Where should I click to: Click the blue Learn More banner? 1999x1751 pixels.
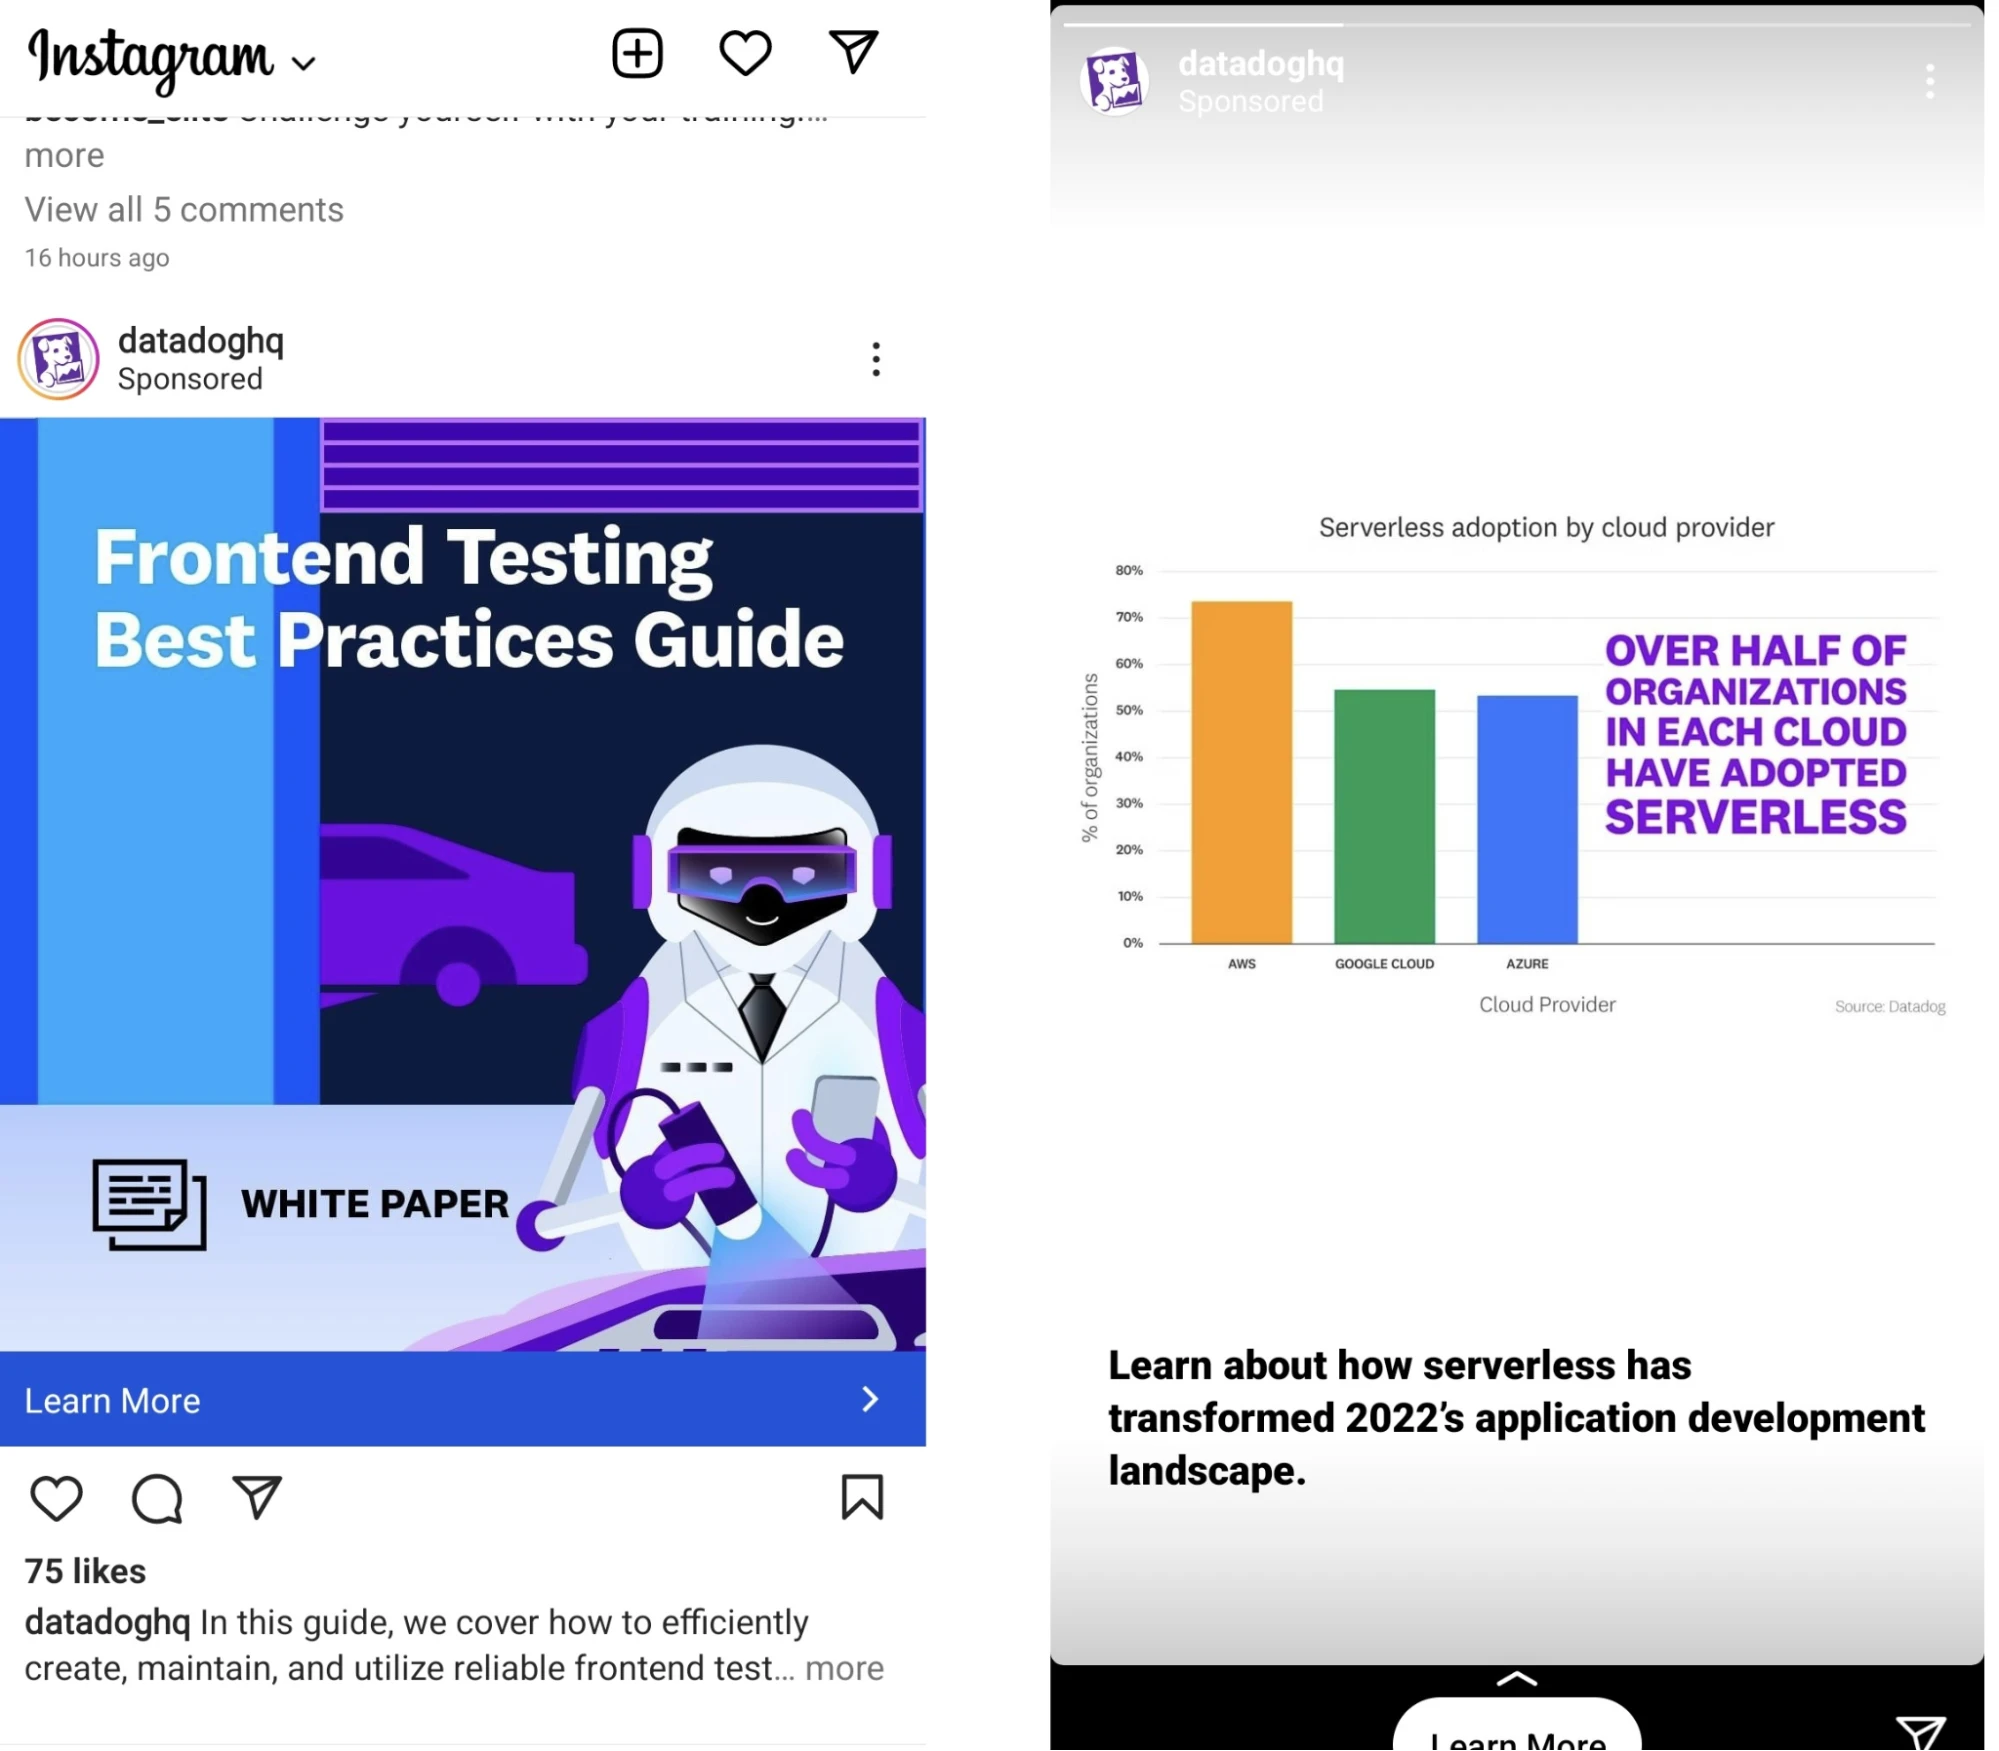pyautogui.click(x=462, y=1399)
